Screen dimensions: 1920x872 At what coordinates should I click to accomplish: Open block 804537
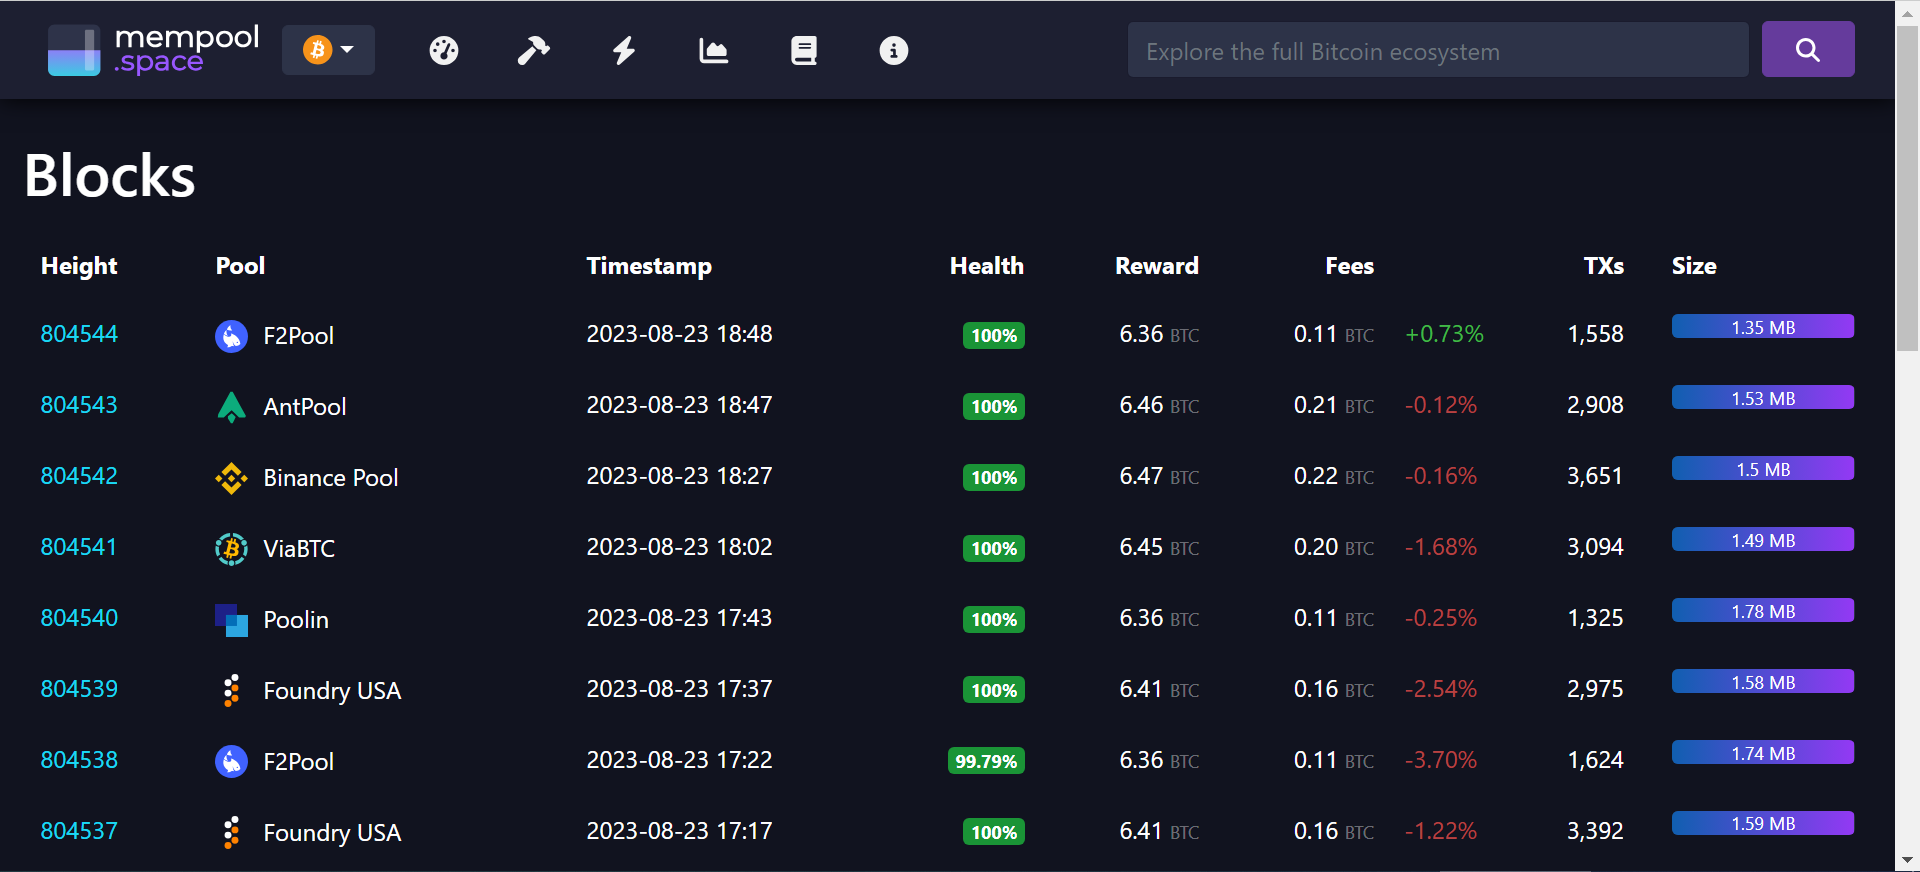point(79,831)
